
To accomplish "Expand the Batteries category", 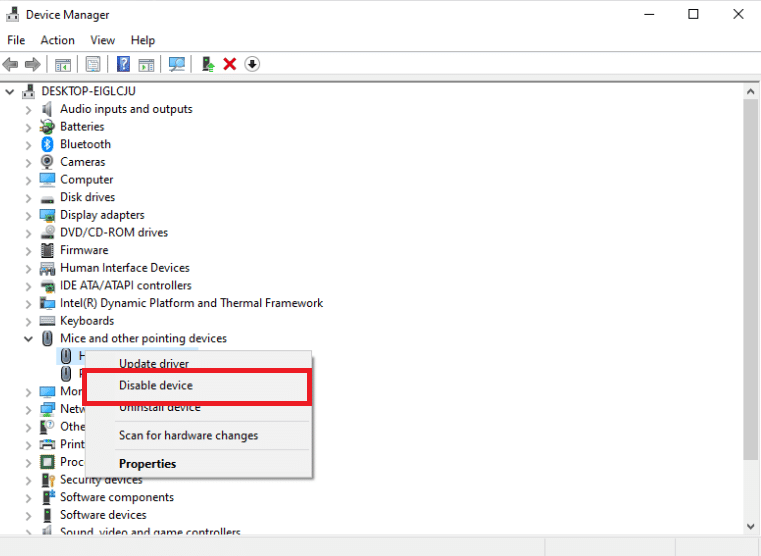I will pyautogui.click(x=28, y=127).
